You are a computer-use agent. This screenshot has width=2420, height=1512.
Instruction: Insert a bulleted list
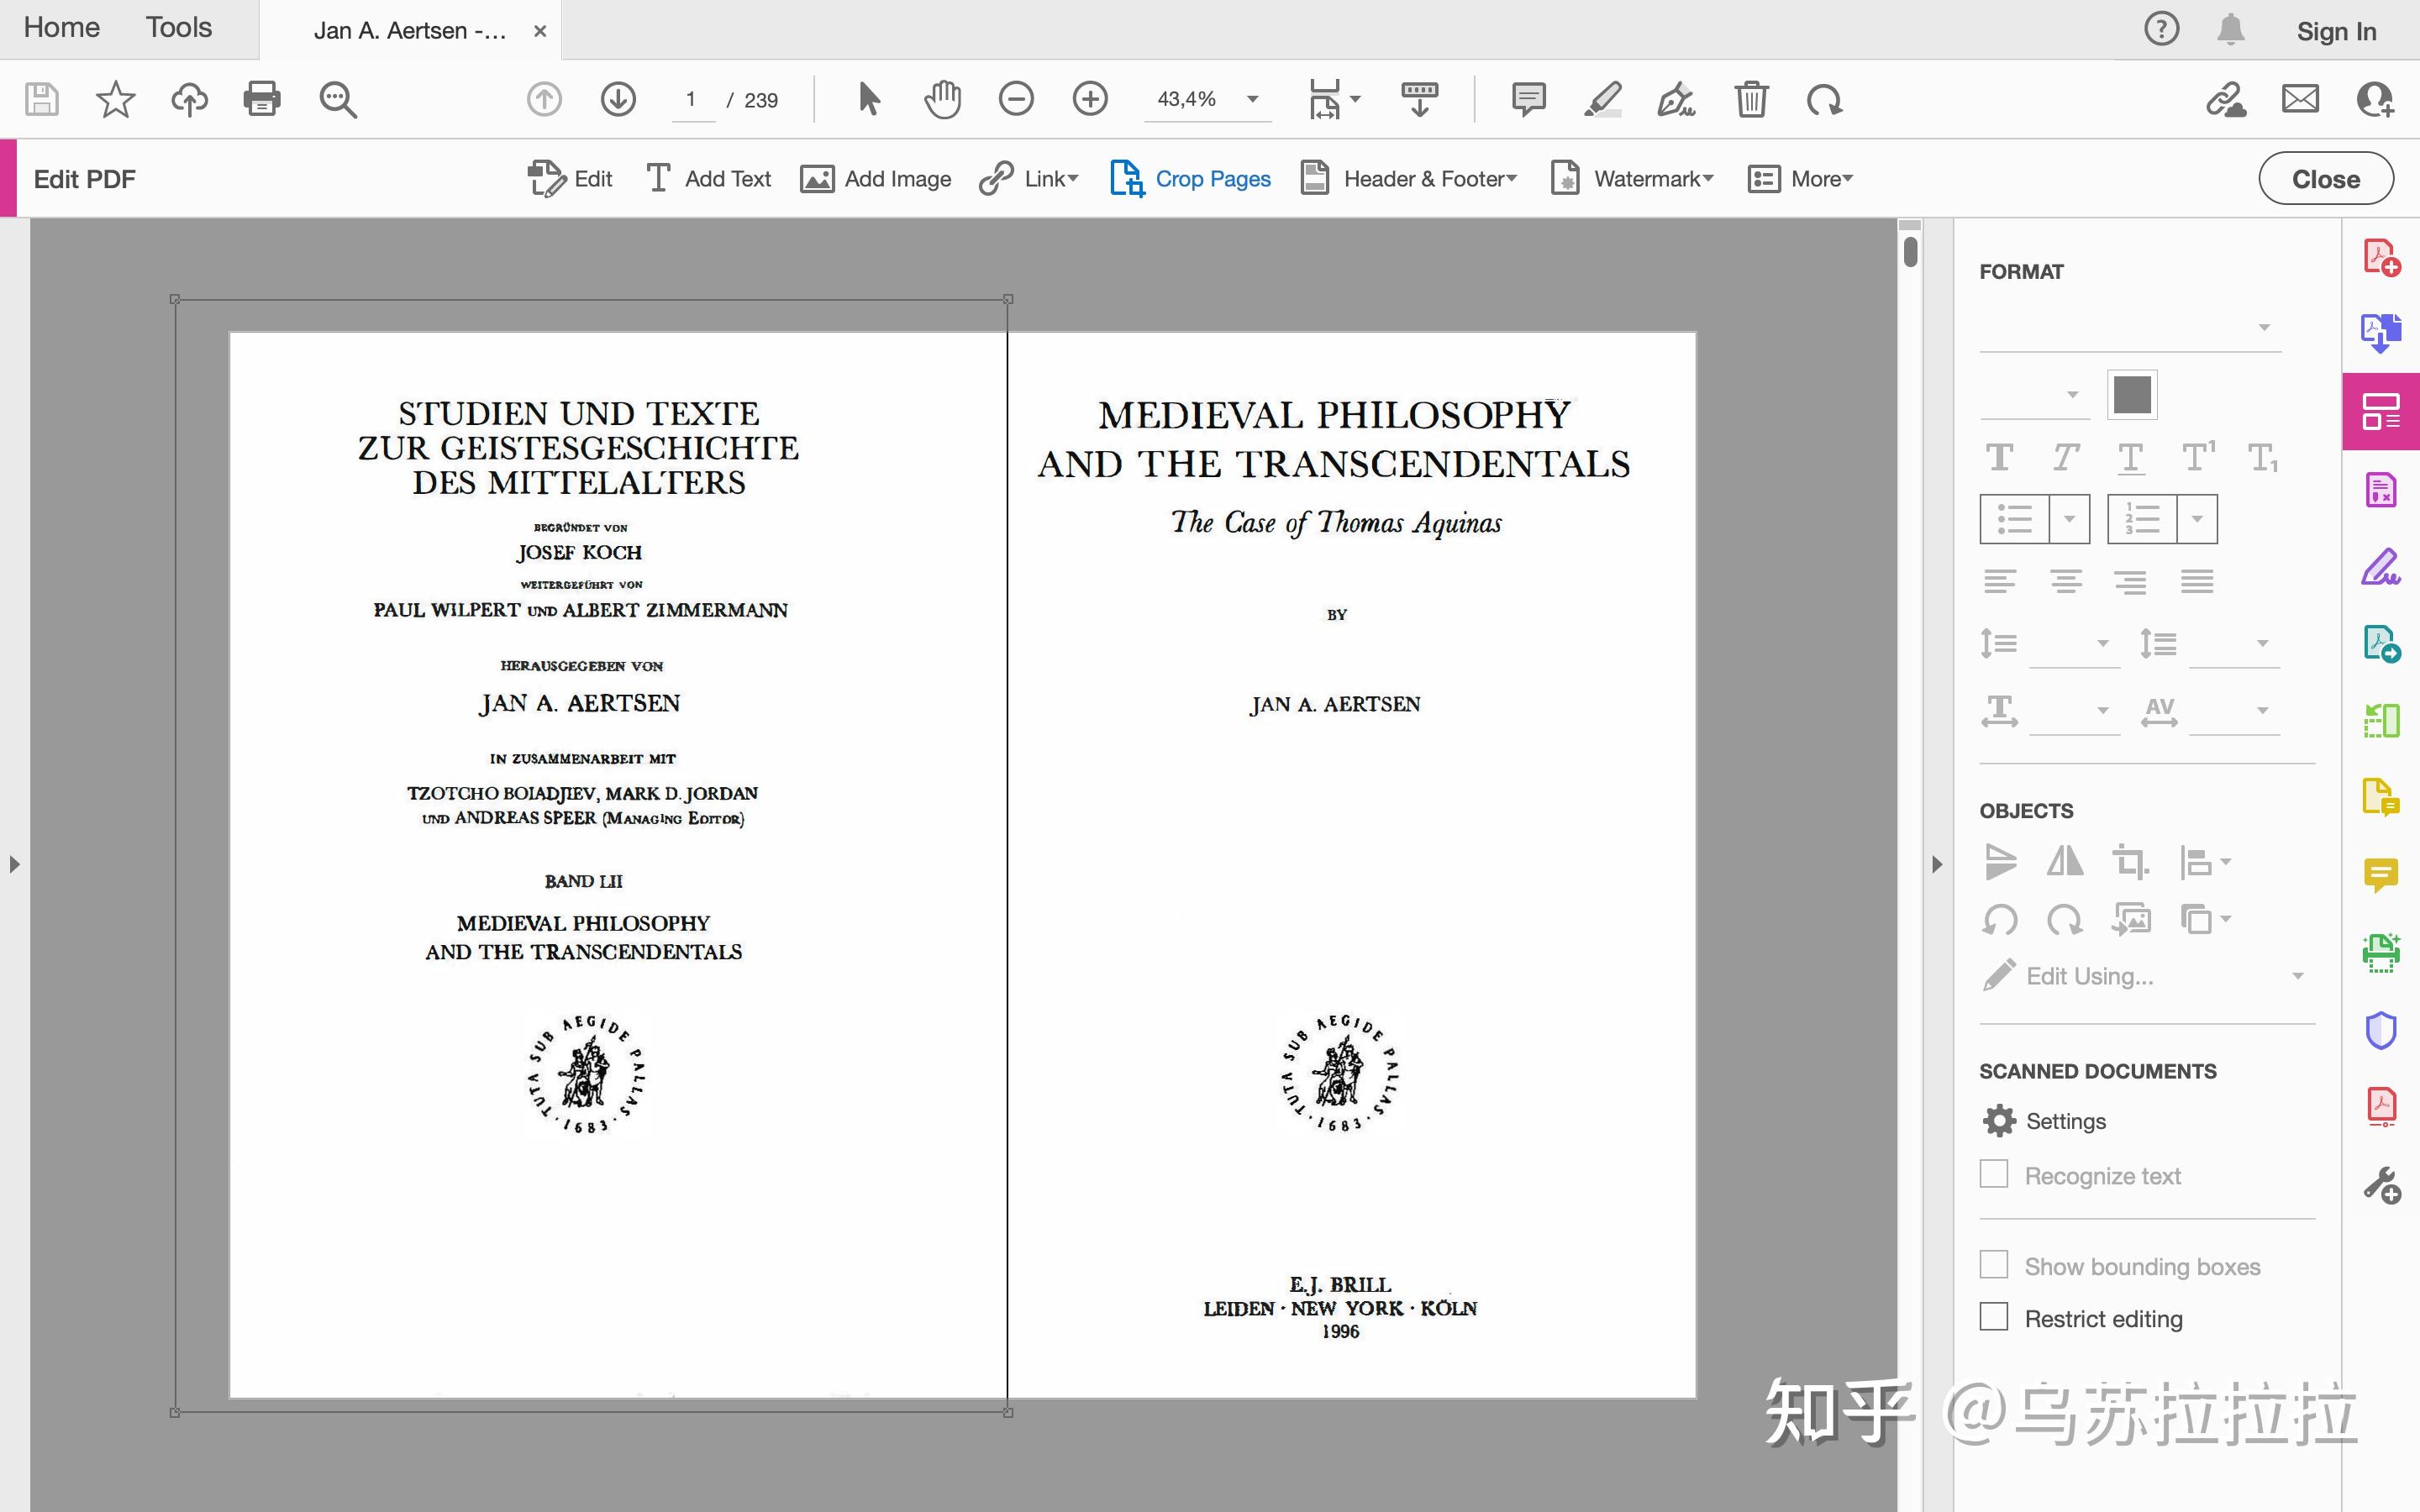pyautogui.click(x=2015, y=518)
